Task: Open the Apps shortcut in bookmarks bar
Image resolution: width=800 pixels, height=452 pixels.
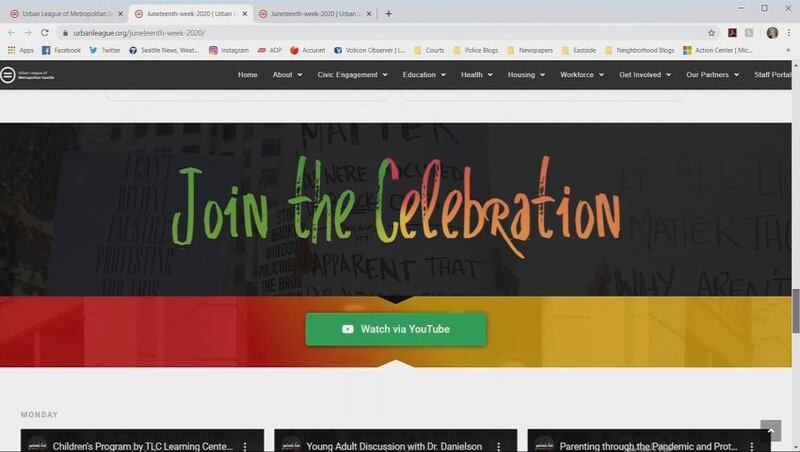Action: pyautogui.click(x=20, y=50)
